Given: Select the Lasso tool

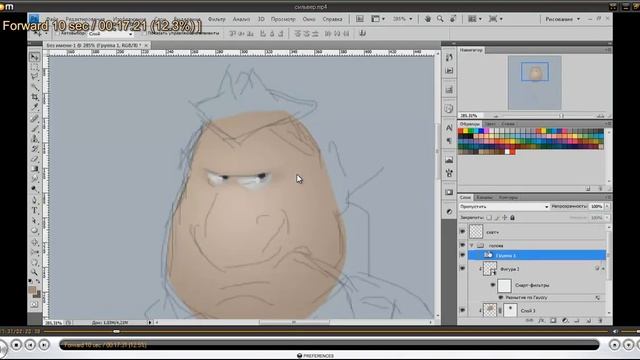Looking at the screenshot, I should 35,77.
